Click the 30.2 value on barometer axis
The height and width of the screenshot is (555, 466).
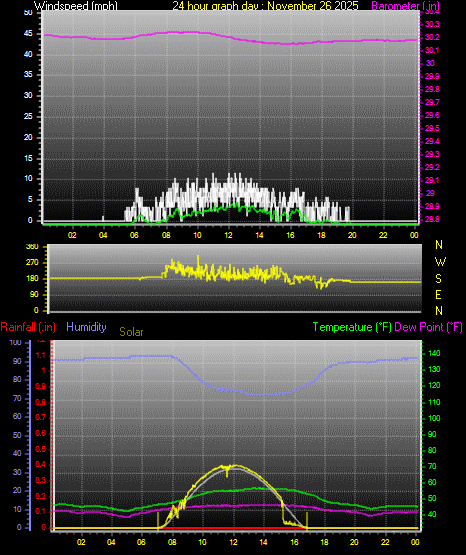[x=432, y=37]
